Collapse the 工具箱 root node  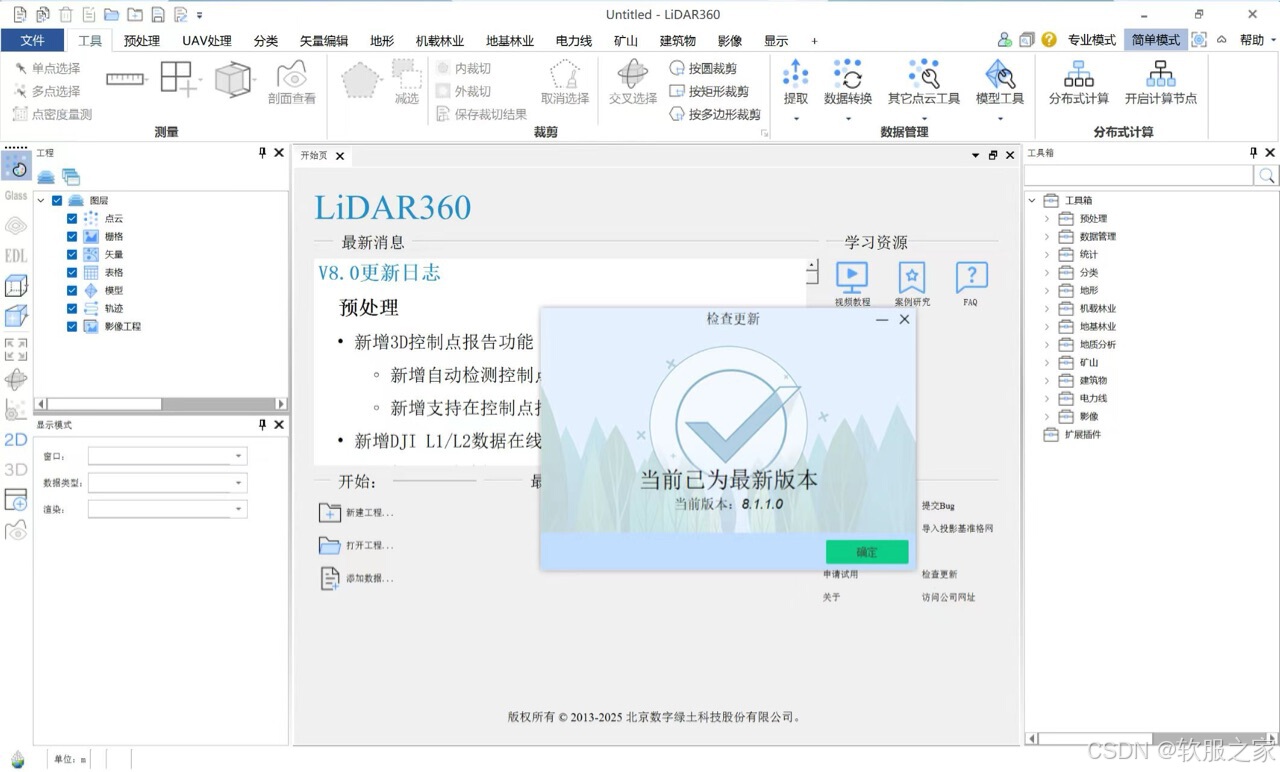1032,200
